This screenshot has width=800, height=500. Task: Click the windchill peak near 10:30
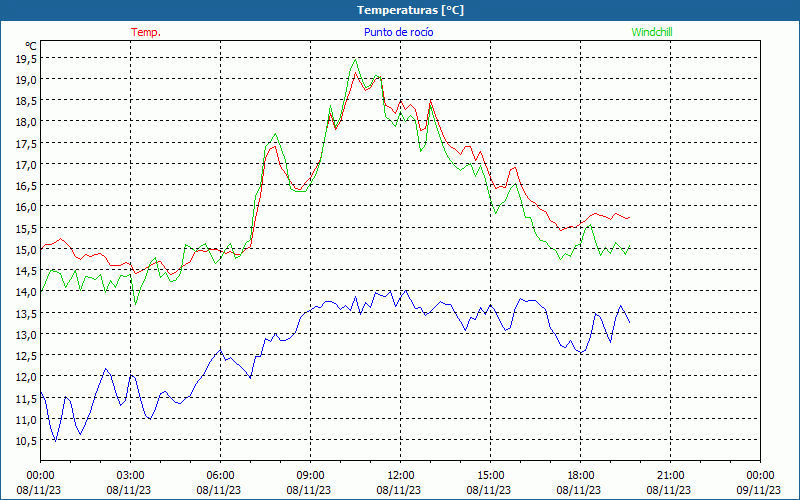pos(355,60)
